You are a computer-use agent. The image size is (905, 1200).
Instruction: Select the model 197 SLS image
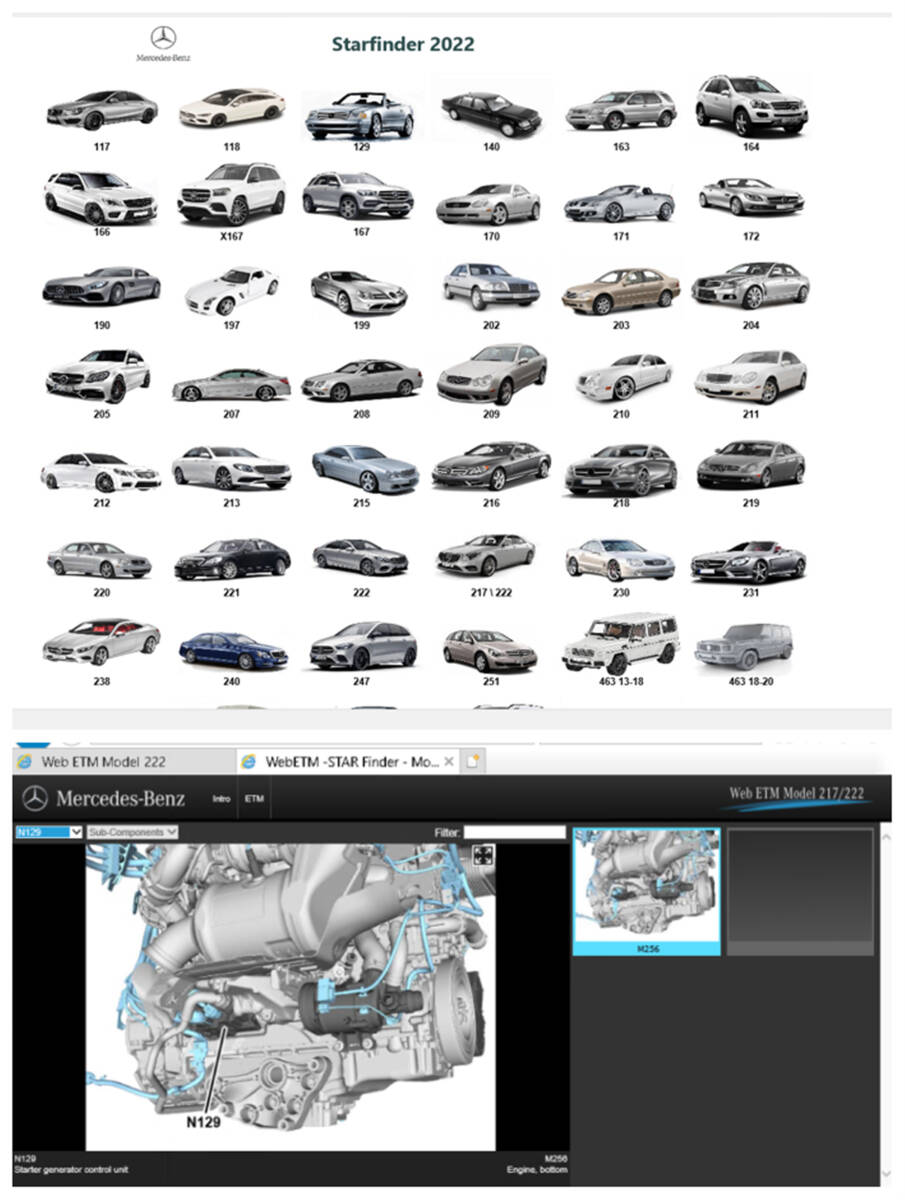point(232,289)
